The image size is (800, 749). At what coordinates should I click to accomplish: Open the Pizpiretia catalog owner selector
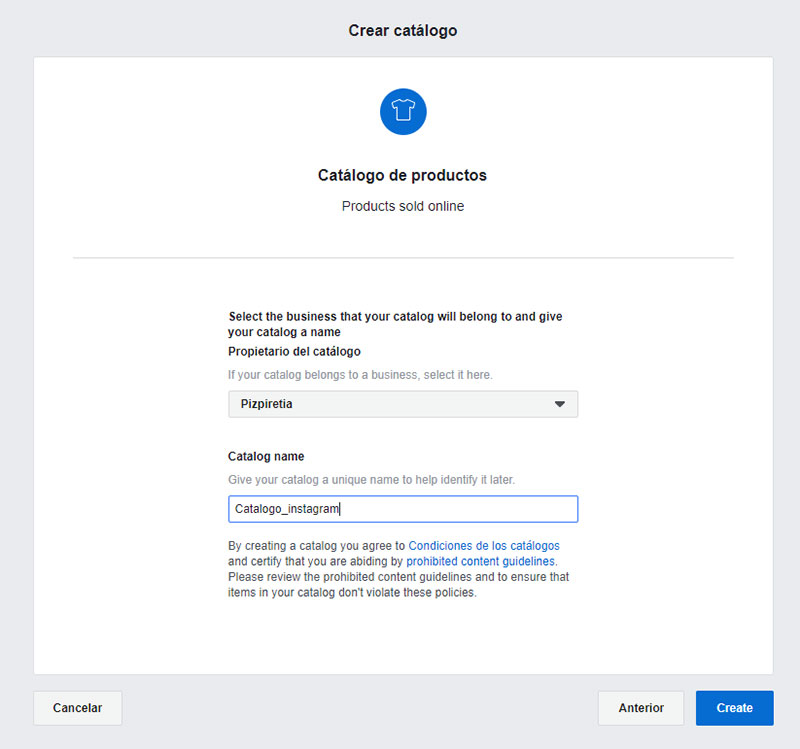403,404
